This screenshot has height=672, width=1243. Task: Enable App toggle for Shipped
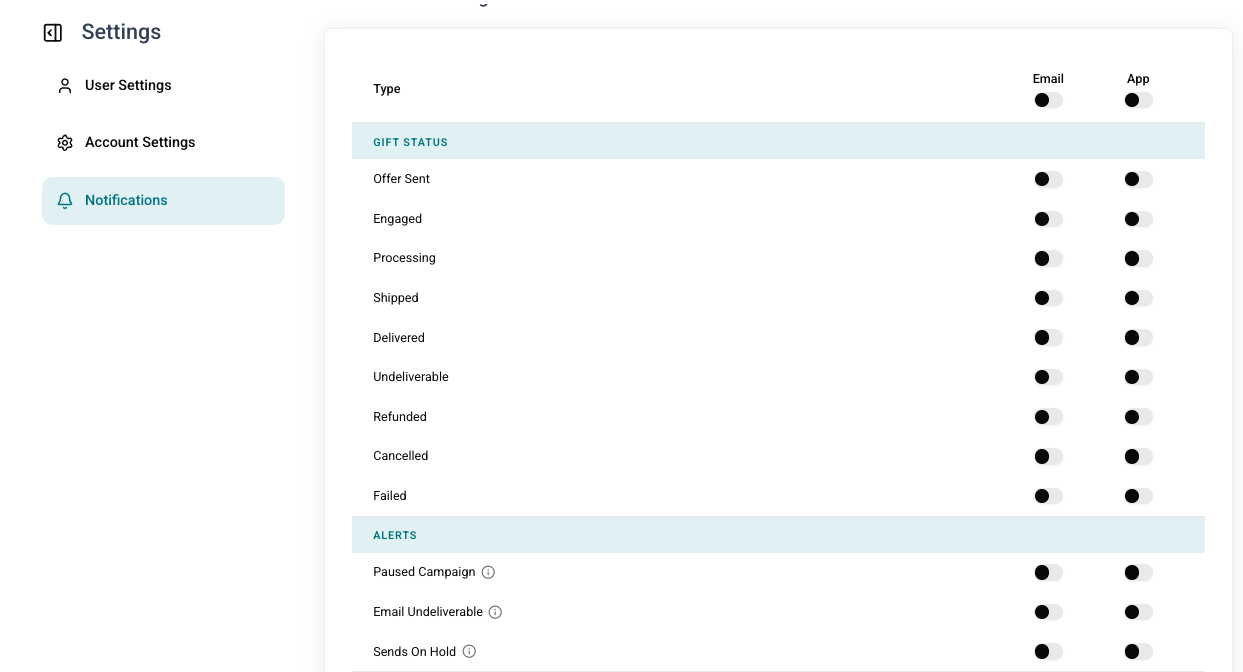tap(1138, 298)
